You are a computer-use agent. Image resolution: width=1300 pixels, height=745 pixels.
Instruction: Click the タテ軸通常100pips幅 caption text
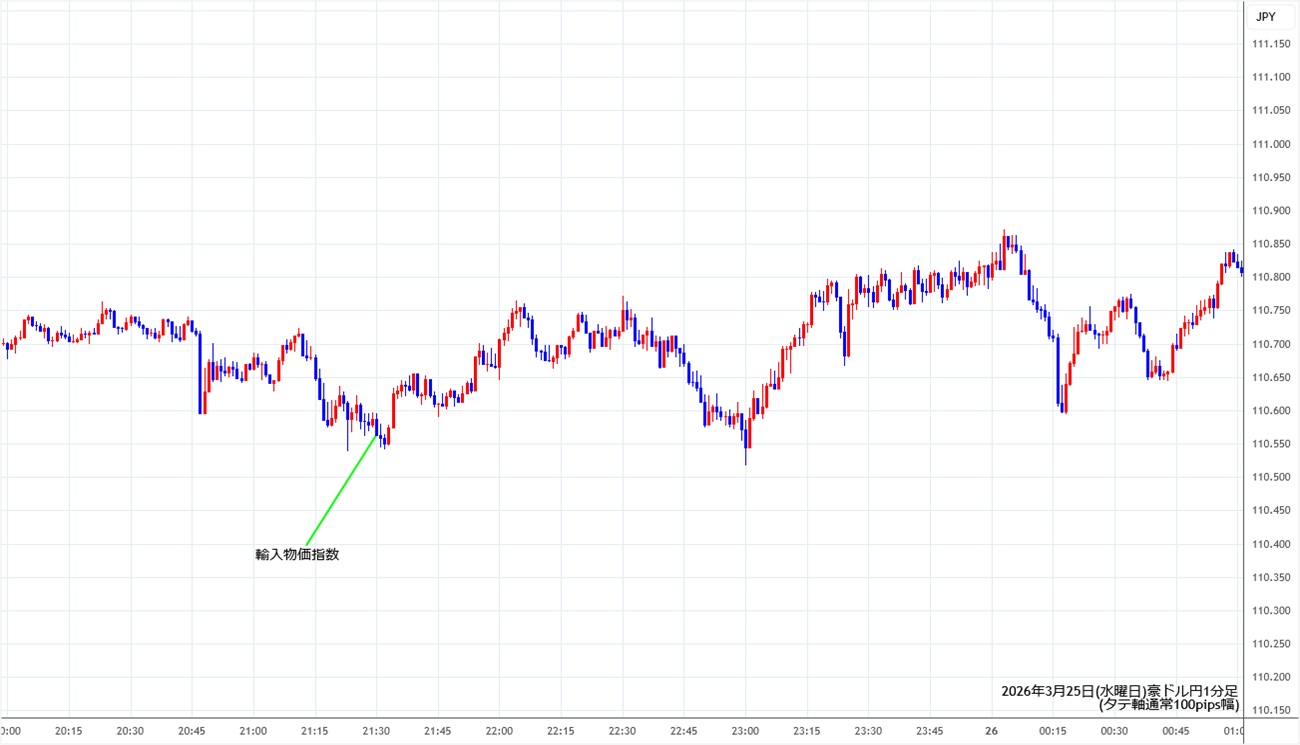[1168, 705]
